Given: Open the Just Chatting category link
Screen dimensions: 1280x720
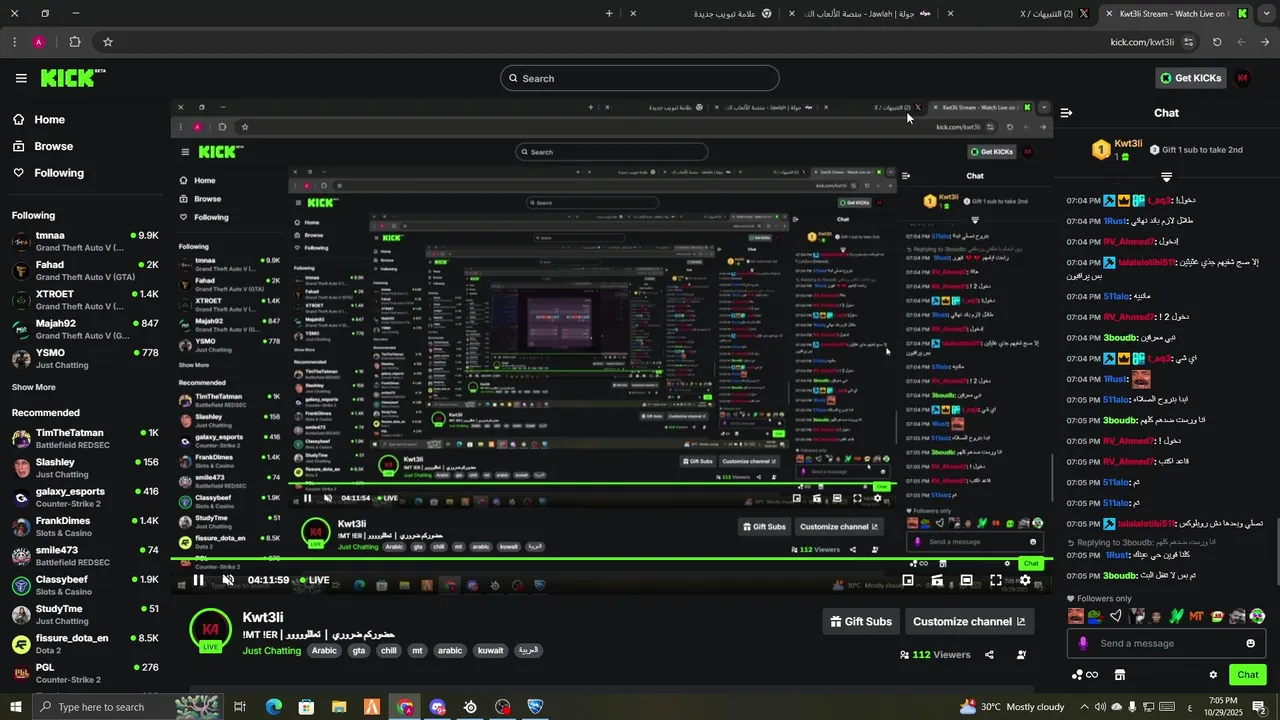Looking at the screenshot, I should (x=271, y=651).
